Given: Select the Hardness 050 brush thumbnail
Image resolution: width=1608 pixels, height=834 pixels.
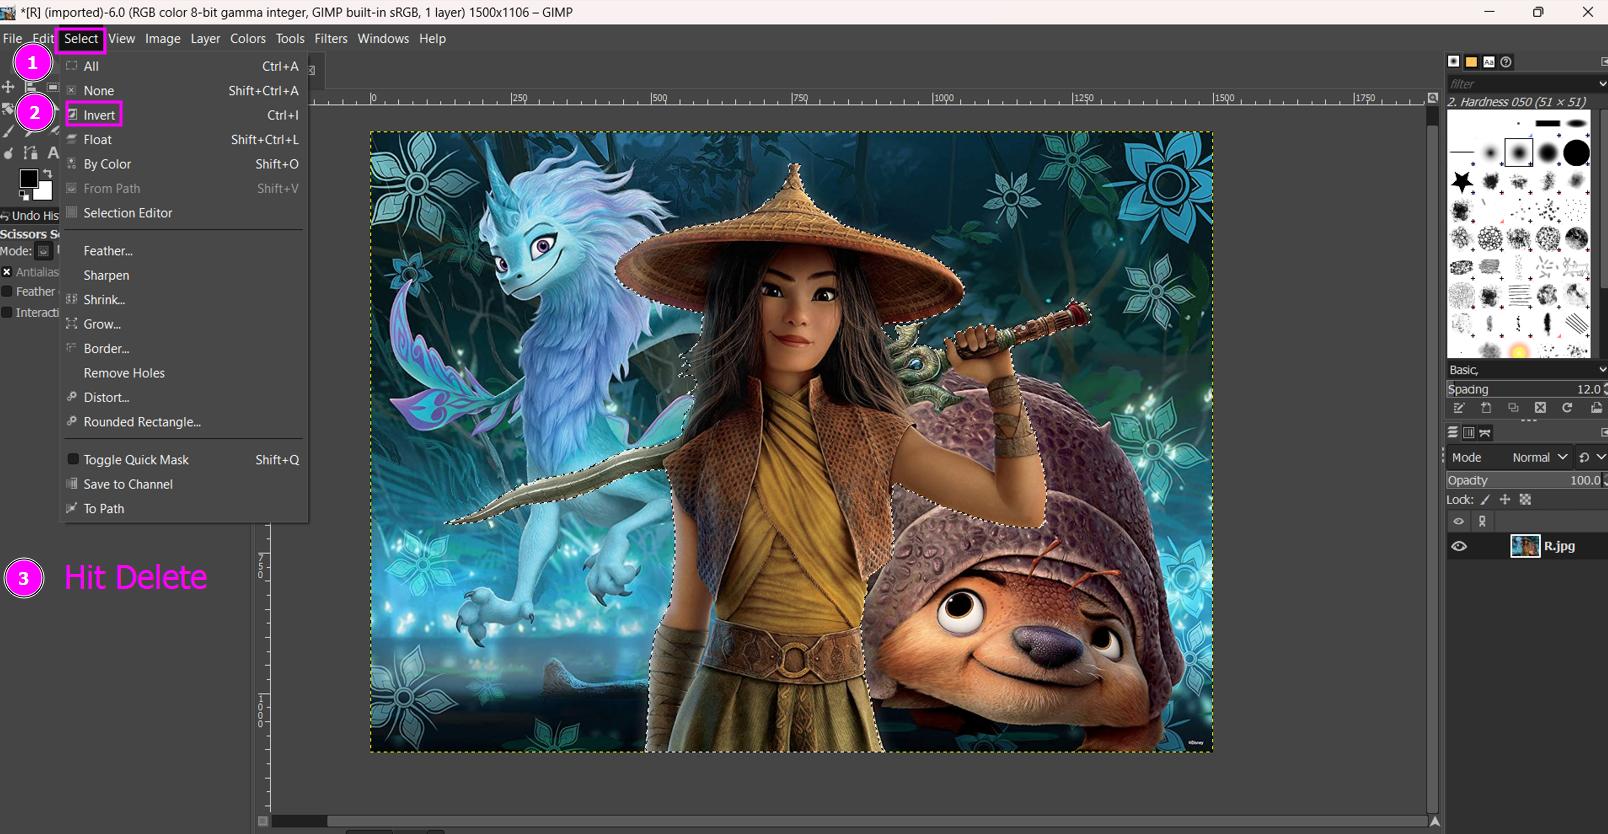Looking at the screenshot, I should pos(1519,152).
